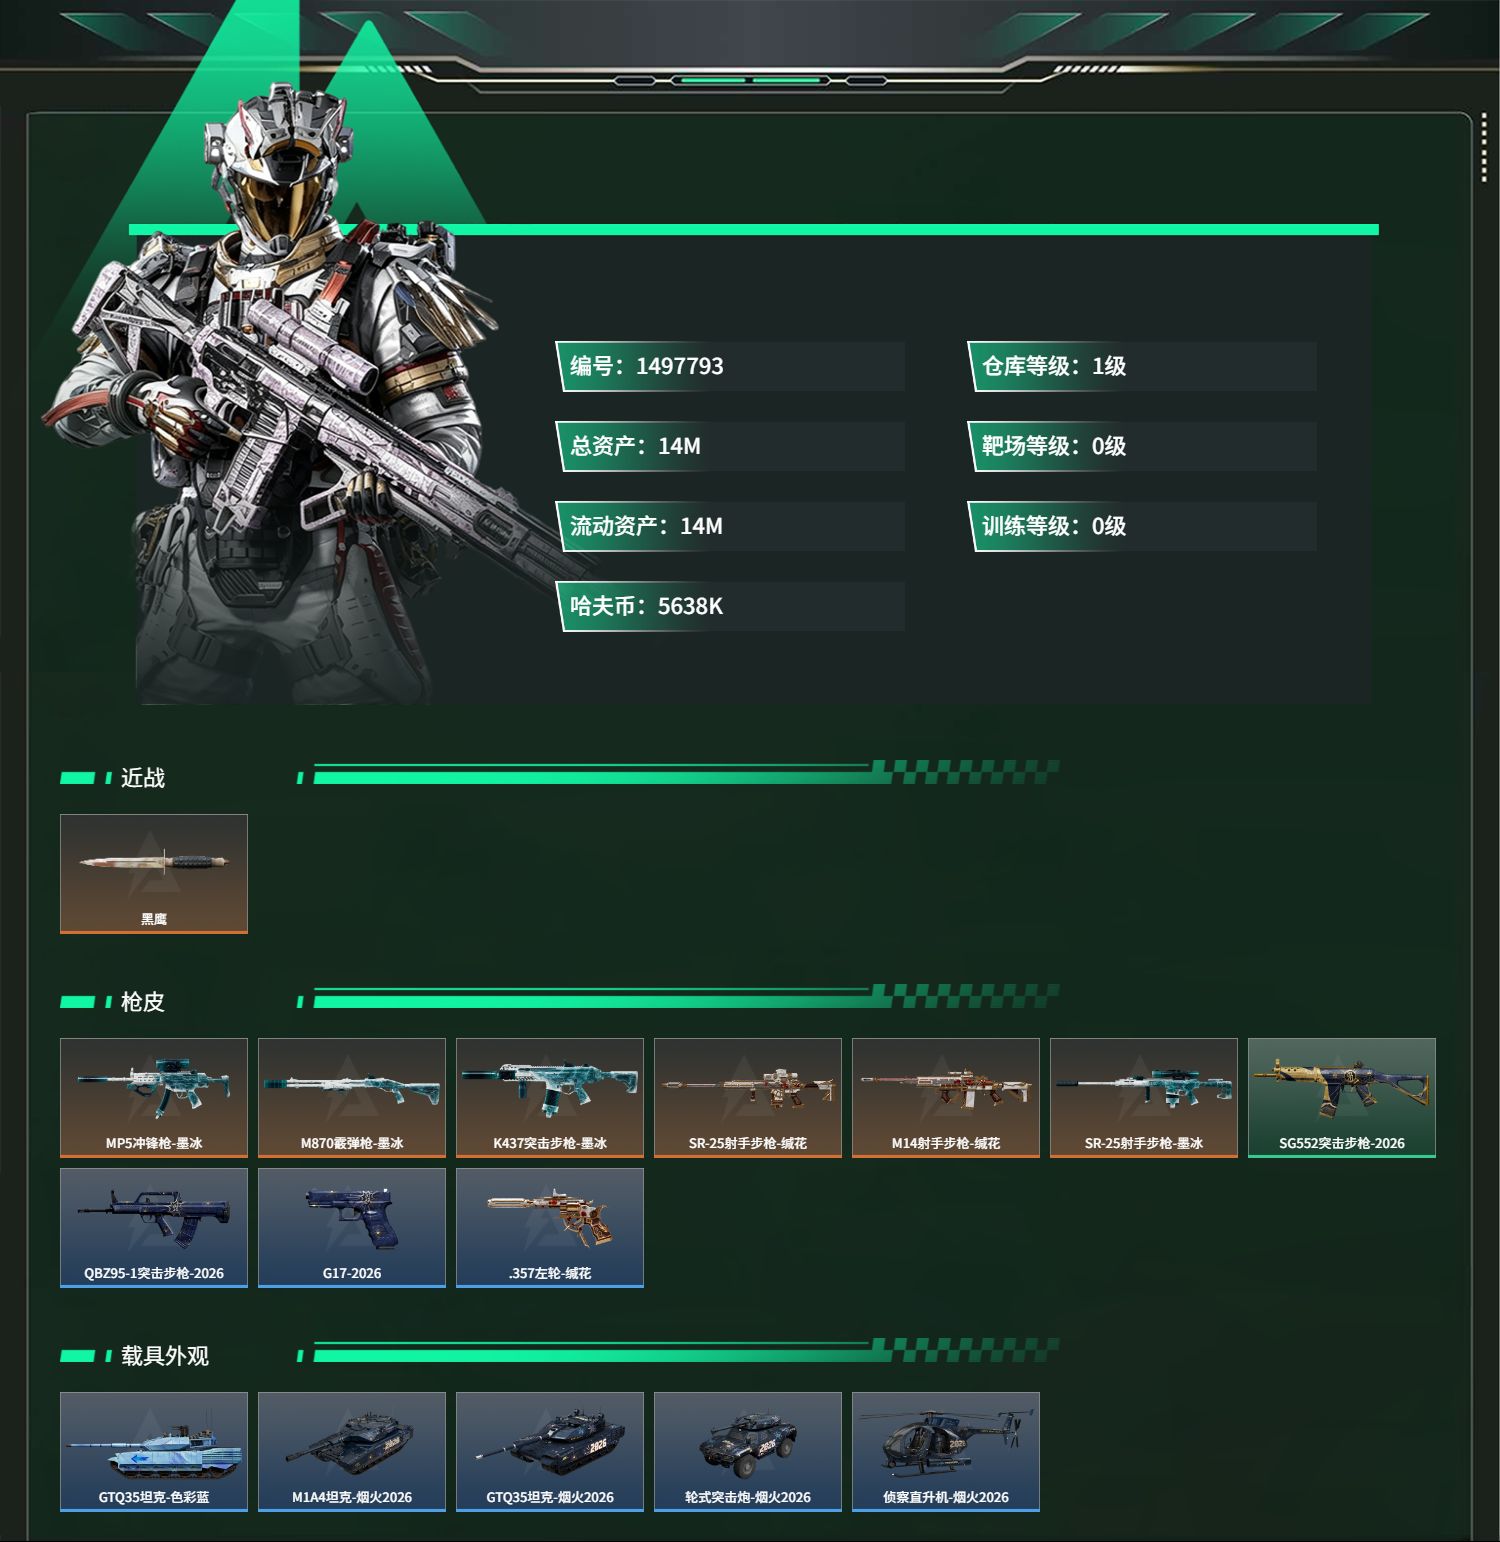1500x1542 pixels.
Task: Click the 枪皮 section heading
Action: coord(143,1002)
